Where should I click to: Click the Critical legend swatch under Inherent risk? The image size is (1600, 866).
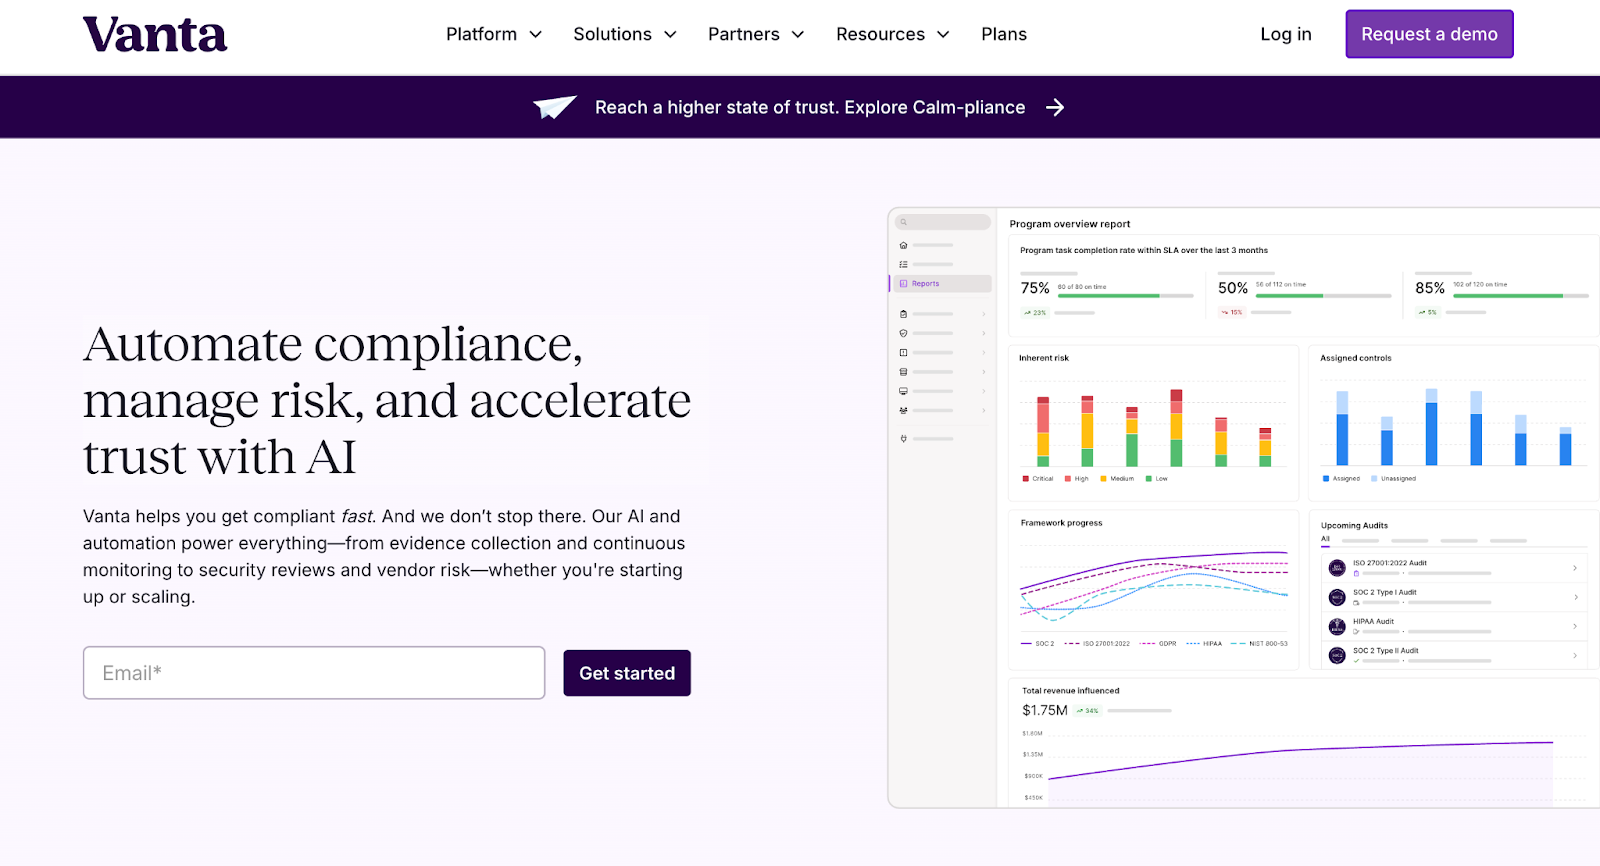pos(1026,479)
